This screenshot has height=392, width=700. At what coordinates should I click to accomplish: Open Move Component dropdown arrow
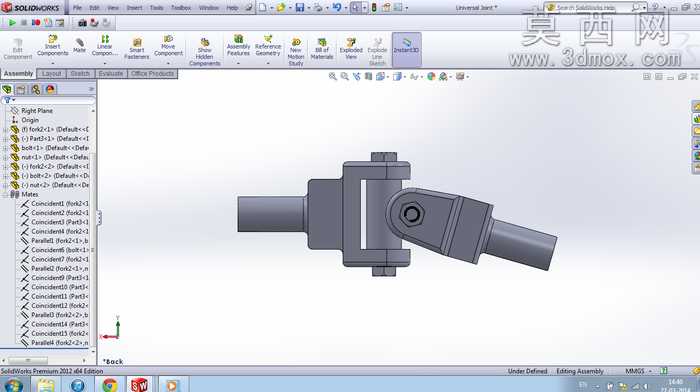168,63
